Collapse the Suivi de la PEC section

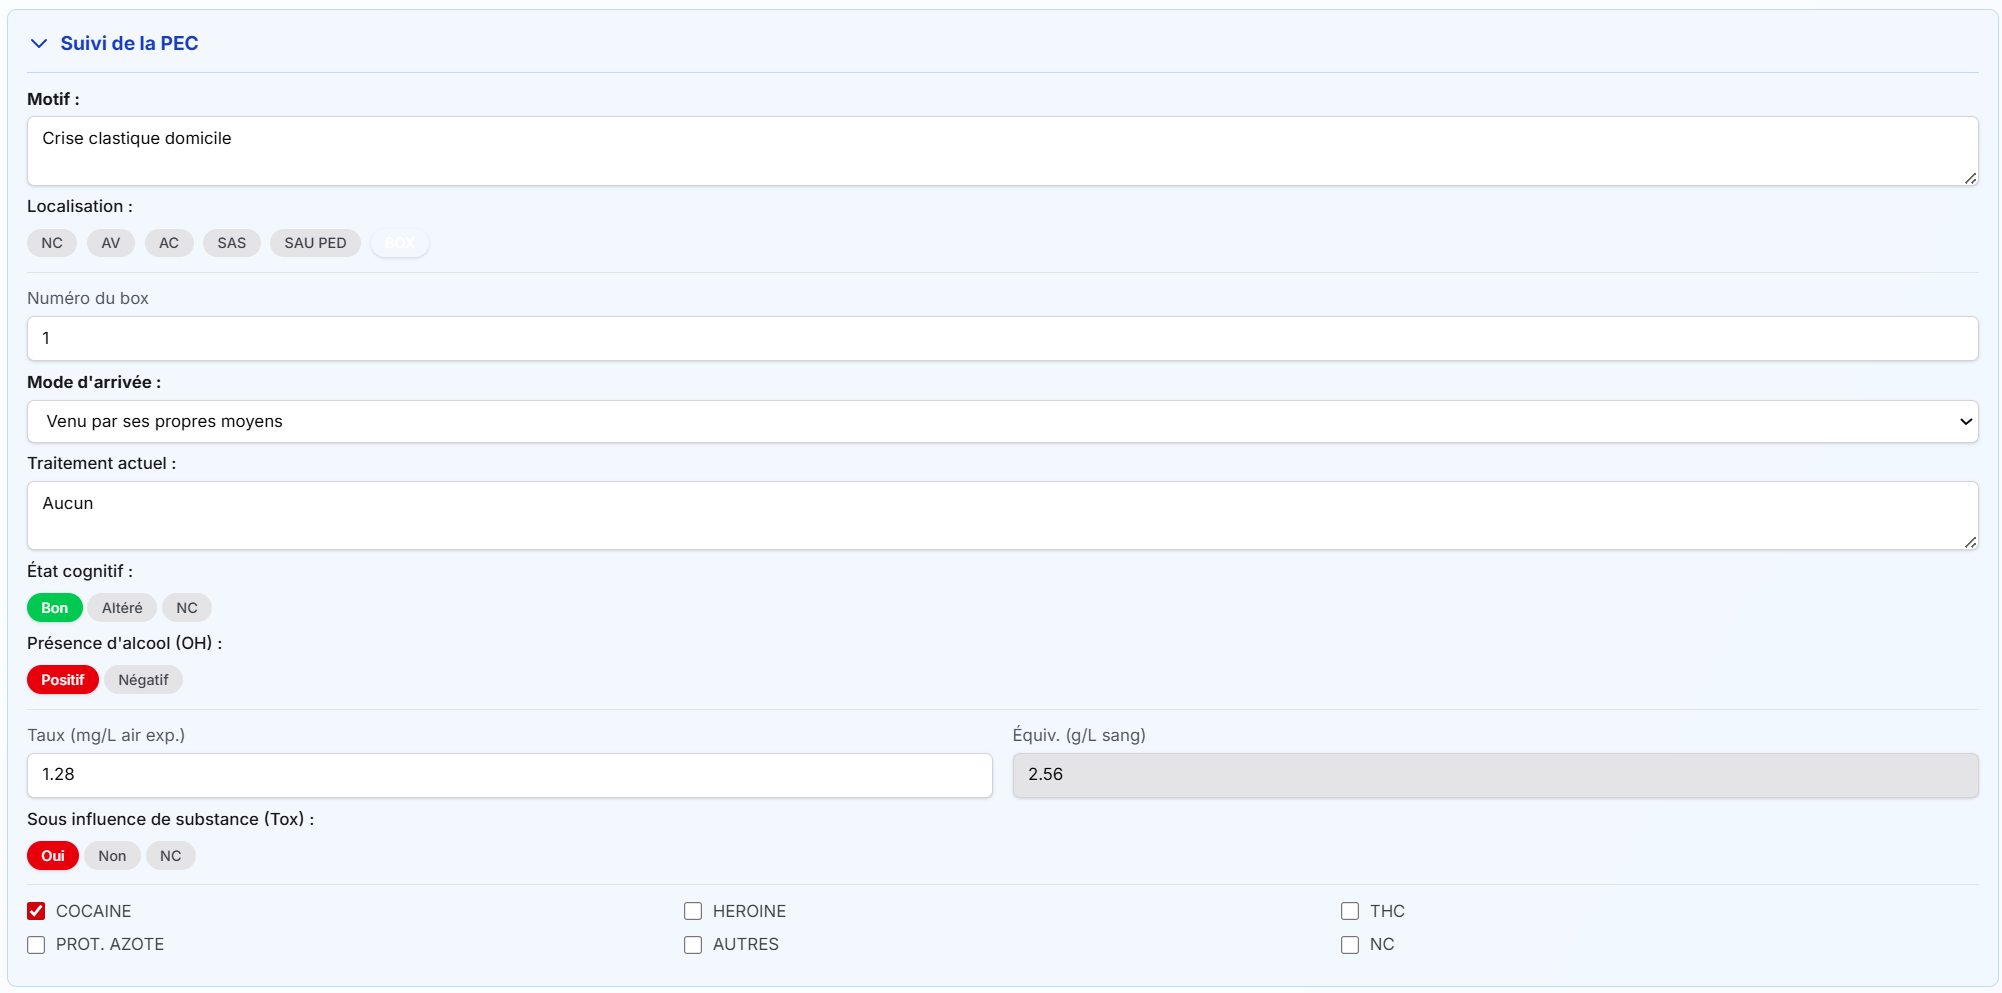pos(40,44)
